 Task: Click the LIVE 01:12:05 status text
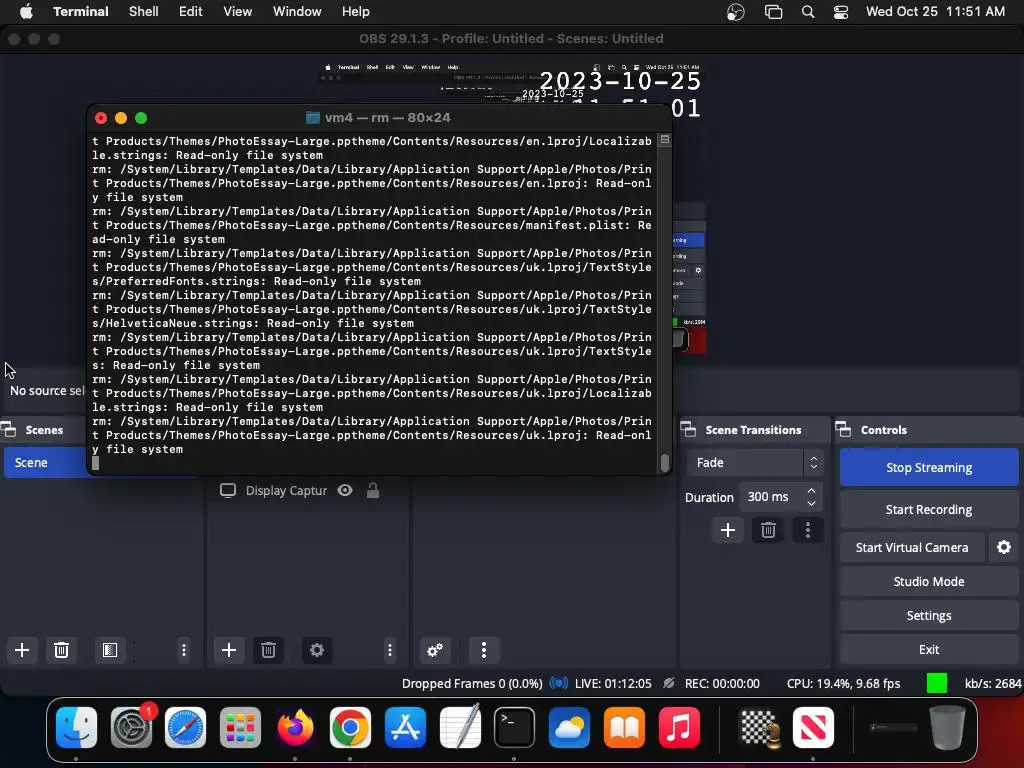[x=613, y=683]
